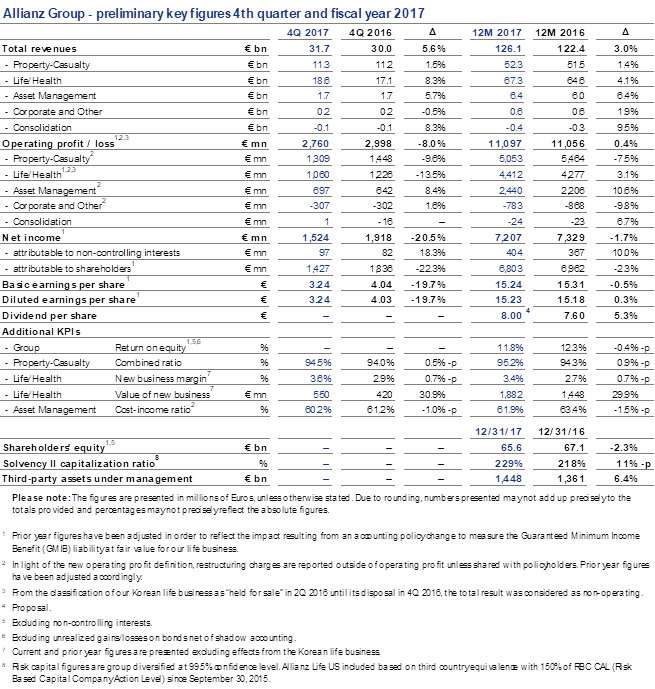Click the 'Dividend per share' row label

coord(49,315)
